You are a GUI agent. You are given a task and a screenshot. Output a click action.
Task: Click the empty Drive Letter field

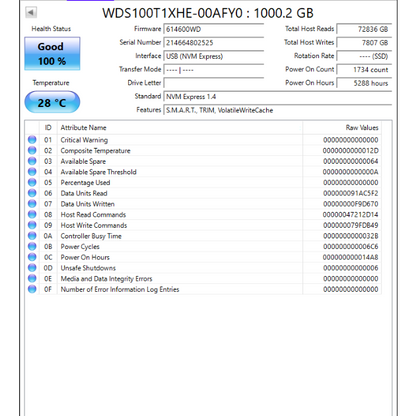[214, 83]
